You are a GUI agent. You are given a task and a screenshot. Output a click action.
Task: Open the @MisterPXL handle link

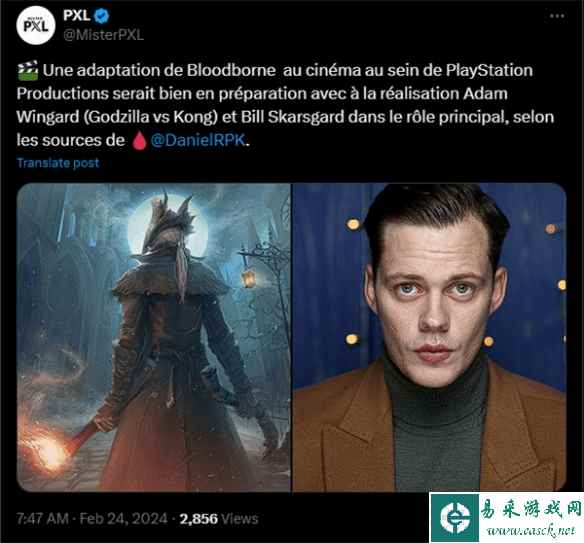104,35
